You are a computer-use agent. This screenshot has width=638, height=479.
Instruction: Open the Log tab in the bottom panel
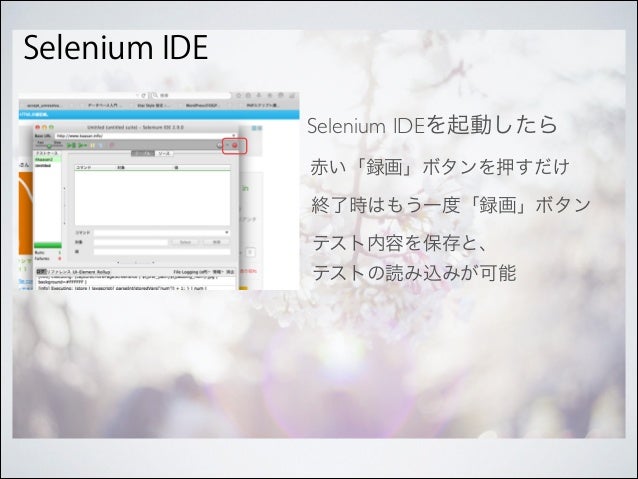(41, 272)
